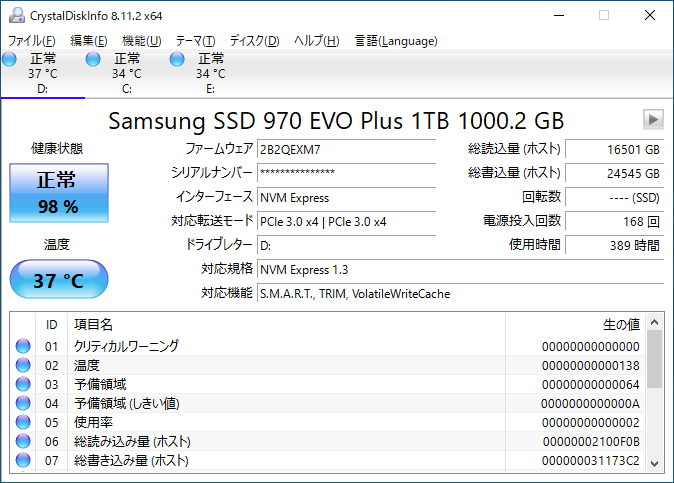
Task: Click status orb for ID 06 総読み込み量
Action: pyautogui.click(x=23, y=441)
